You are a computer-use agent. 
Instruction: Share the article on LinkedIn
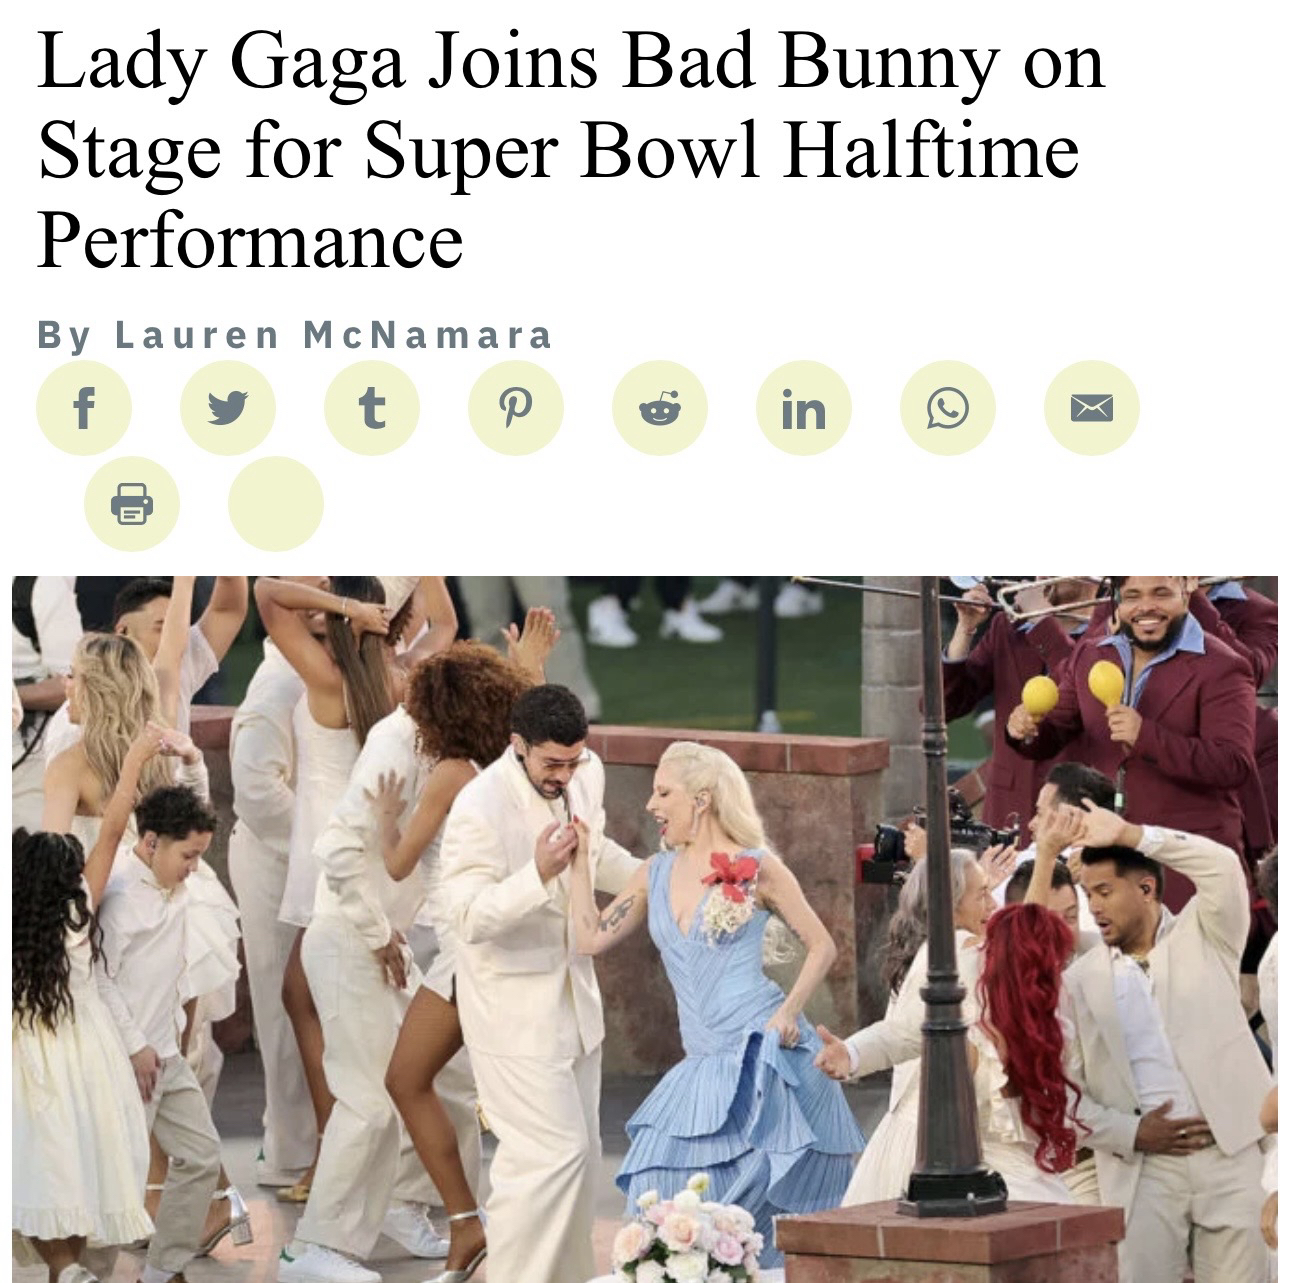point(804,408)
